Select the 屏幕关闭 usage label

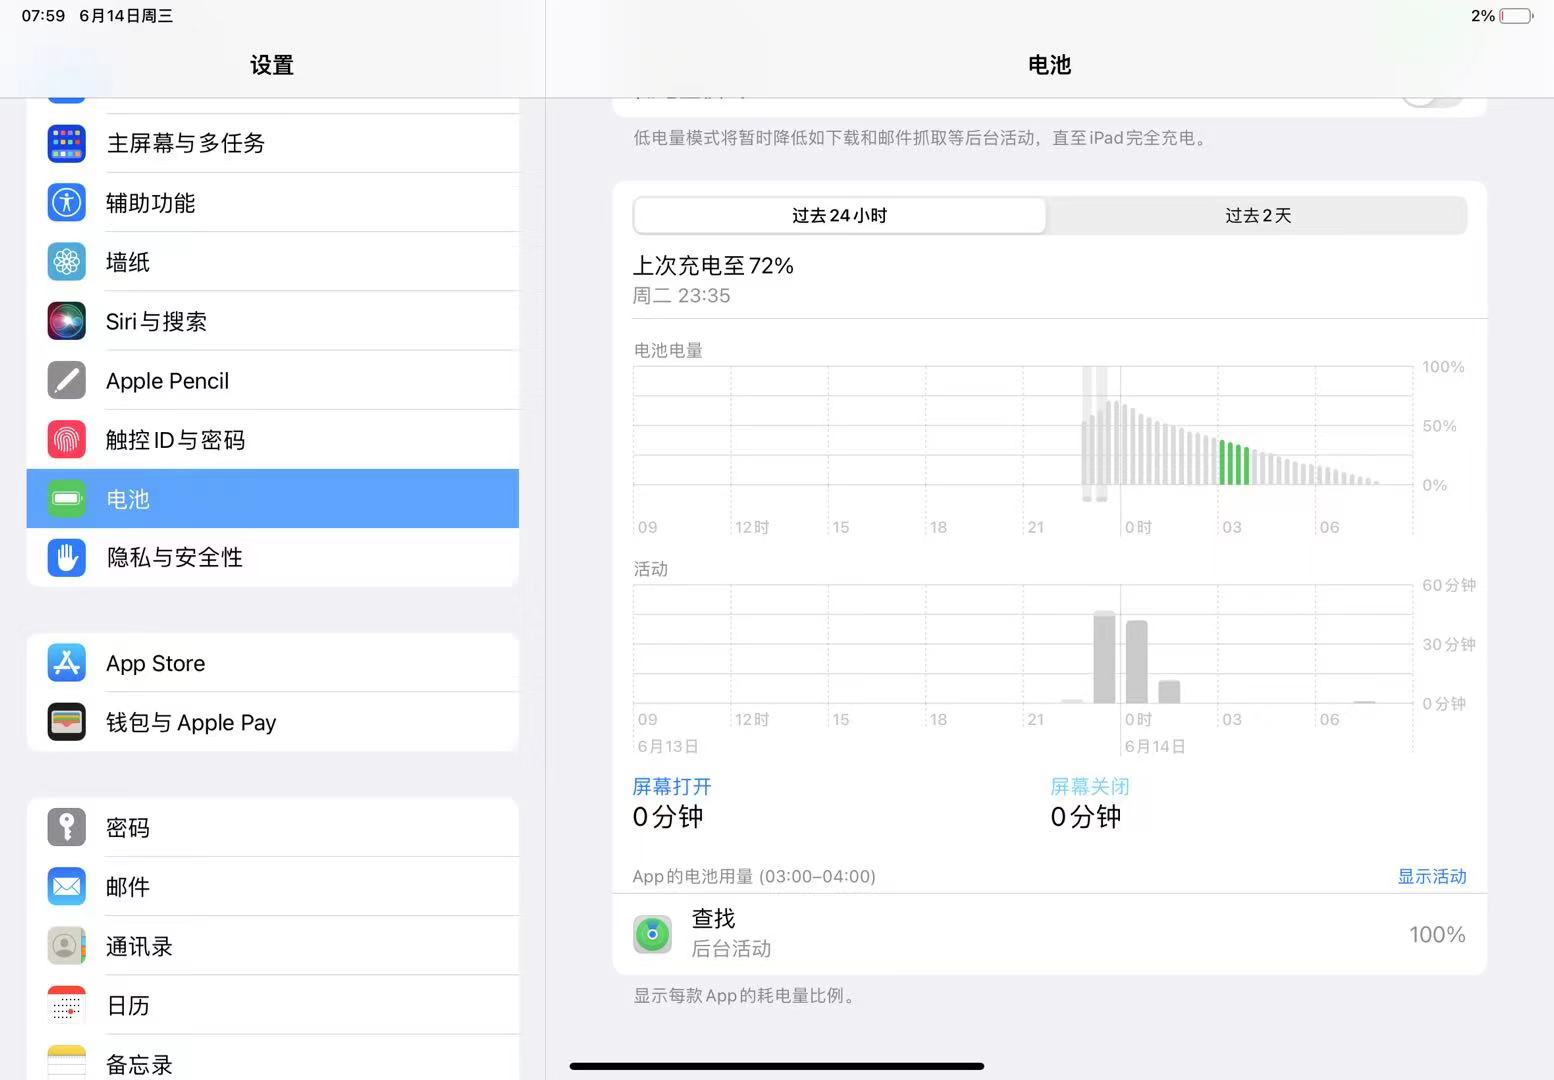(x=1089, y=787)
